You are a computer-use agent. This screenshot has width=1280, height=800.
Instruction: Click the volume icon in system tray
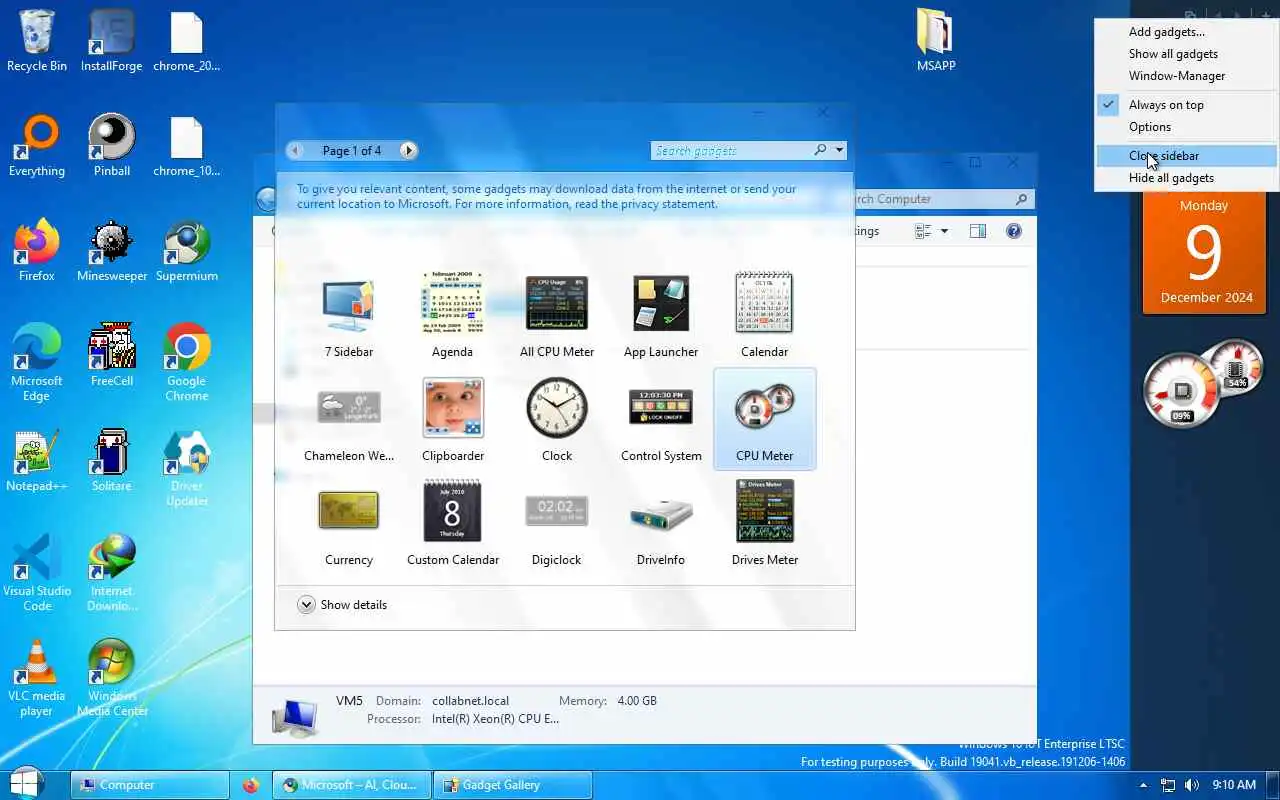pos(1192,785)
